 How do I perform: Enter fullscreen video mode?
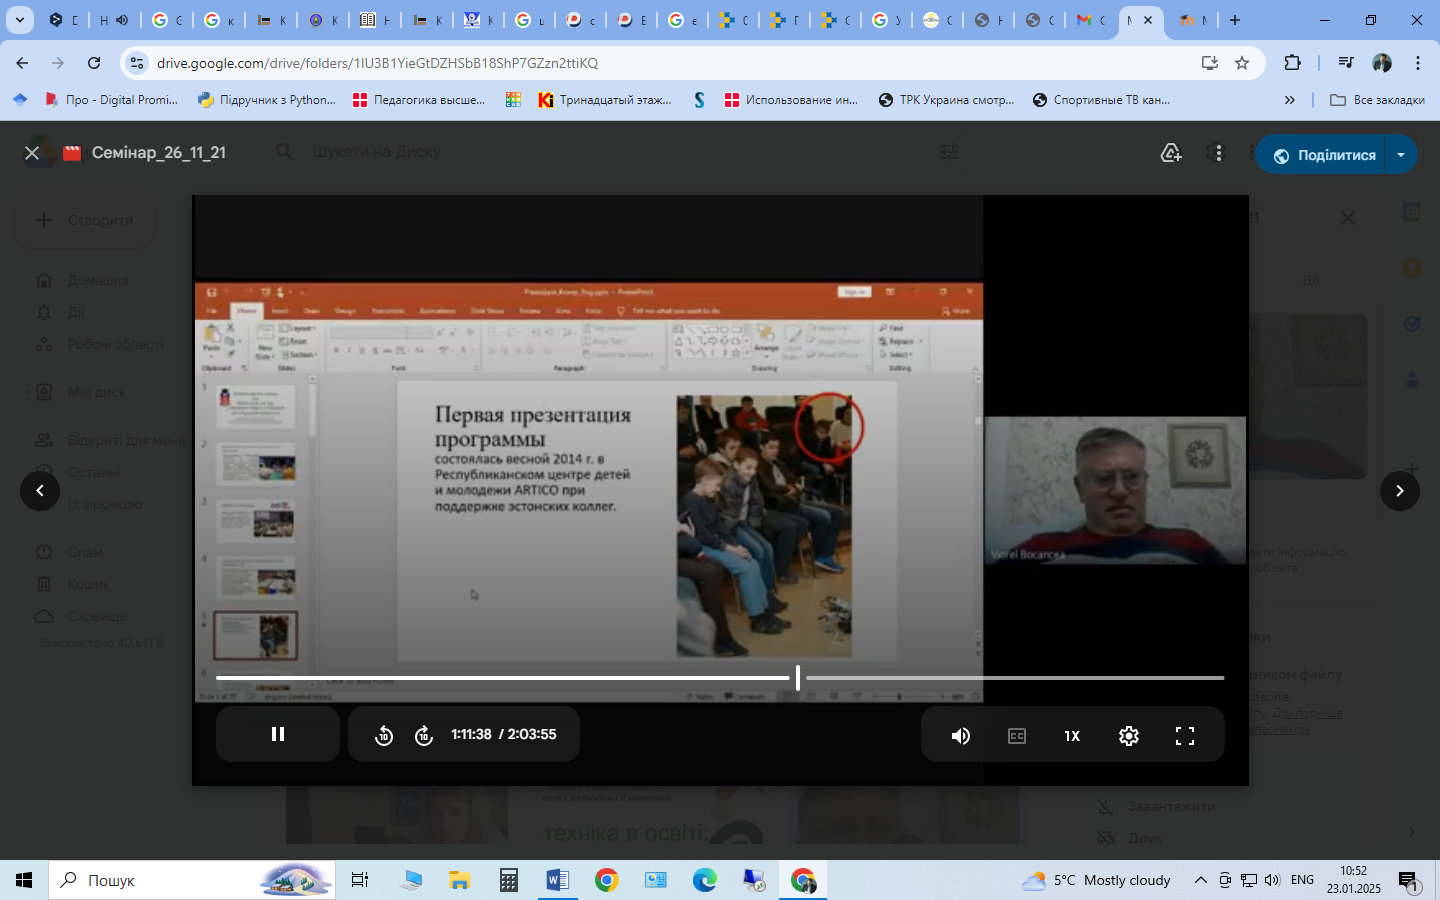[1184, 736]
